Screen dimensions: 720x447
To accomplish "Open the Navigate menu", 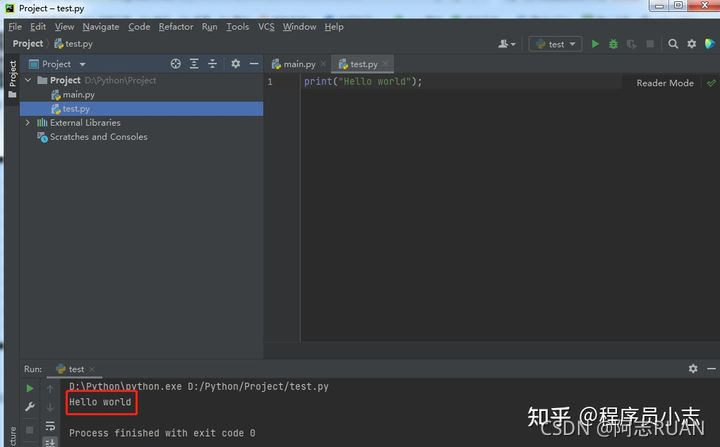I will click(101, 27).
